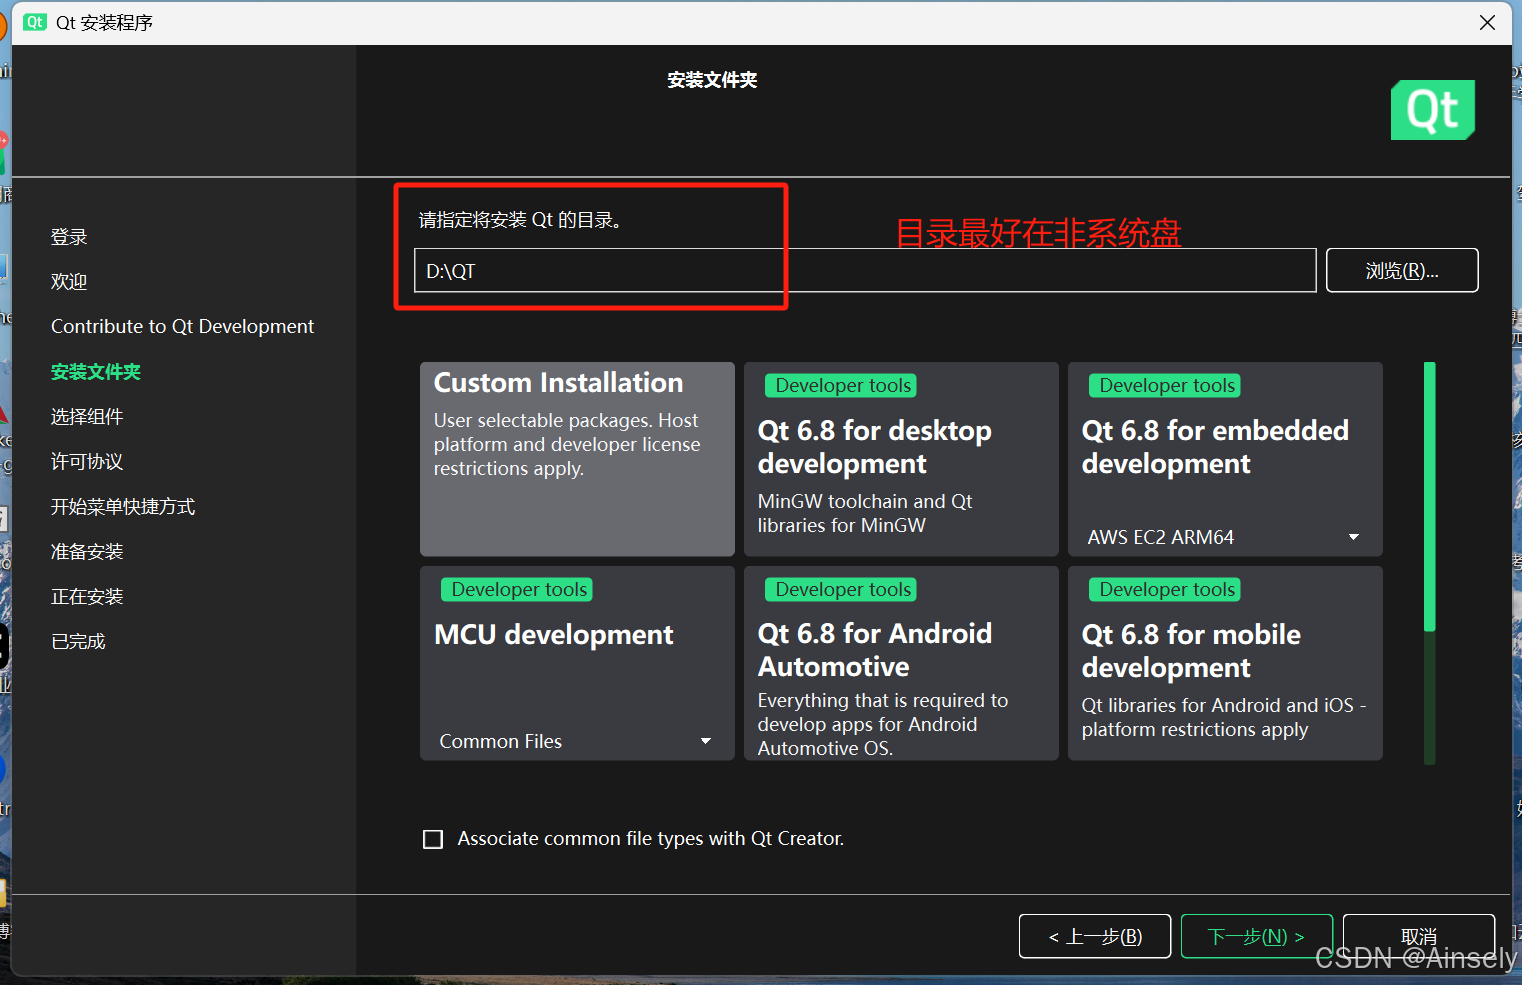Click the 已完成 sidebar step
Screen dimensions: 1522x985
click(x=78, y=642)
